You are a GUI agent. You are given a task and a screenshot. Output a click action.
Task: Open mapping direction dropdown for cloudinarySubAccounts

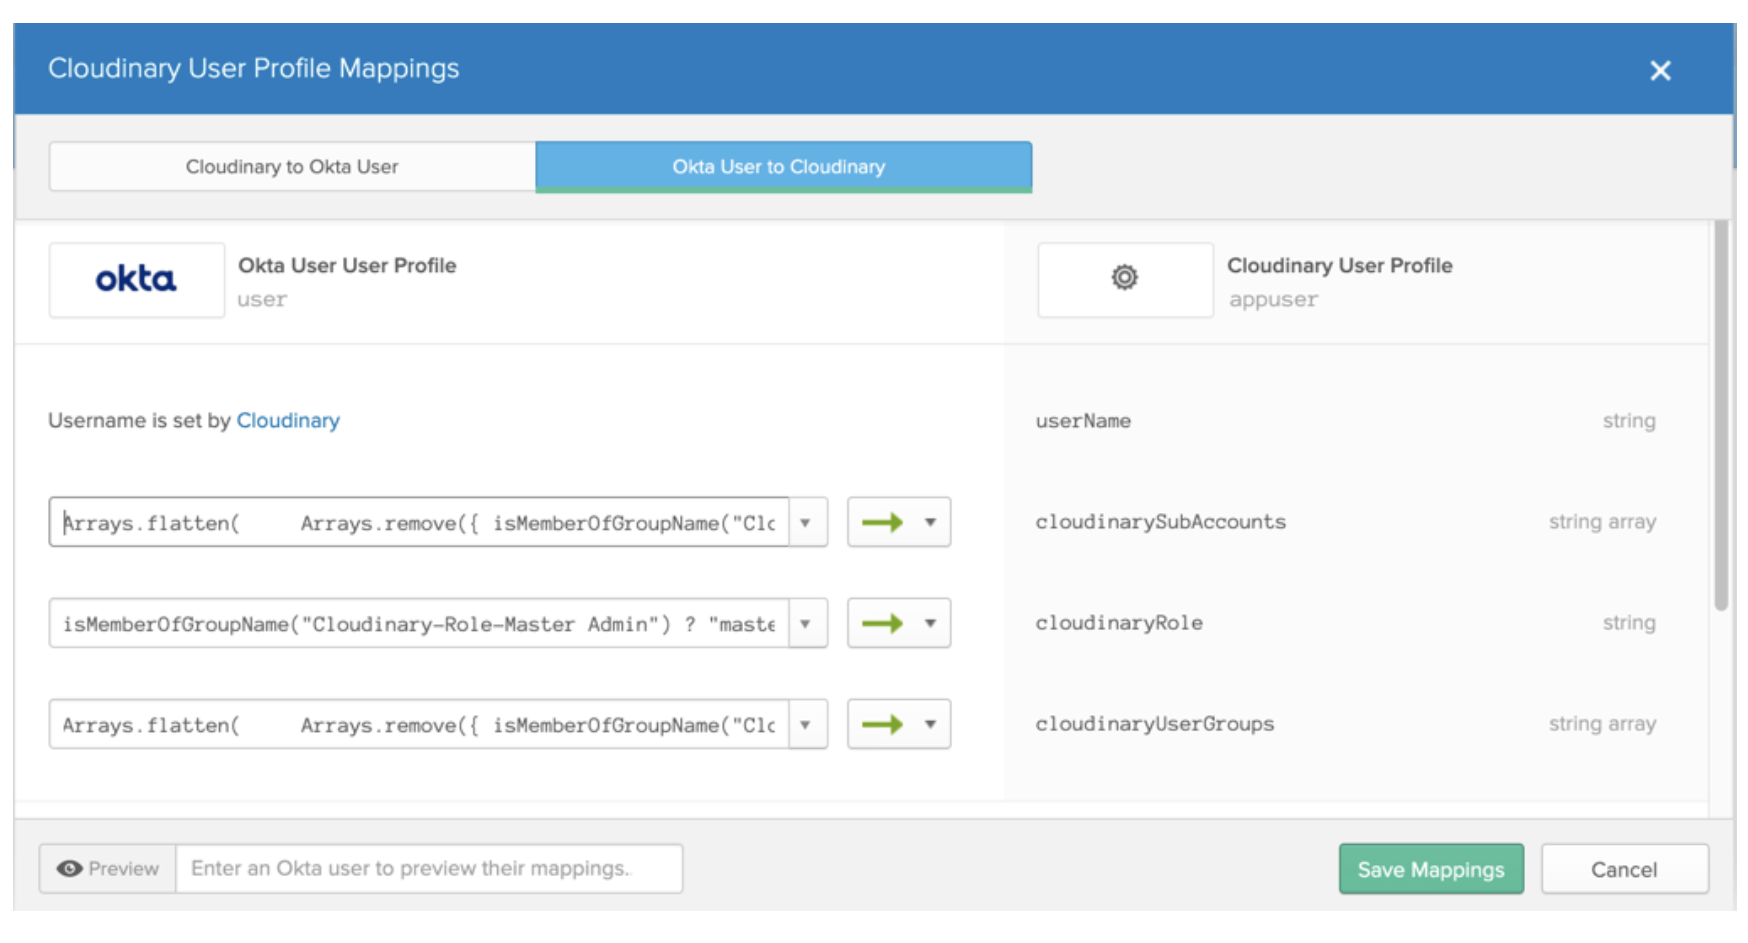930,522
